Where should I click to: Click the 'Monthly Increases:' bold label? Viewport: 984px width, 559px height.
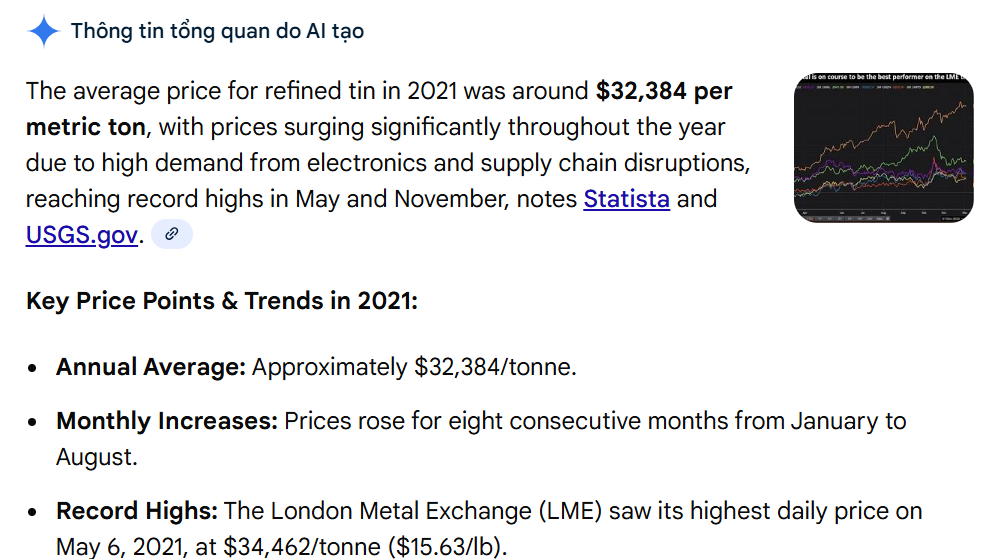point(167,421)
